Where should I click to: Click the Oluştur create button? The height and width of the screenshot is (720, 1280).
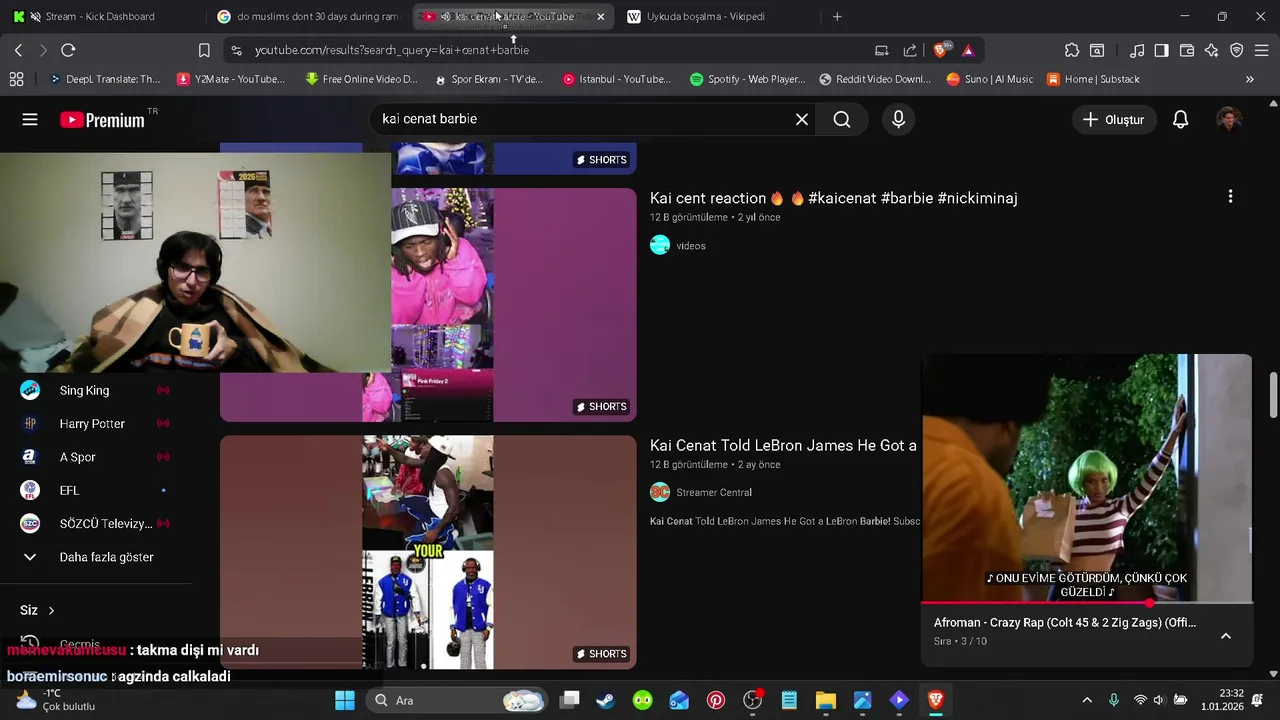[x=1113, y=119]
